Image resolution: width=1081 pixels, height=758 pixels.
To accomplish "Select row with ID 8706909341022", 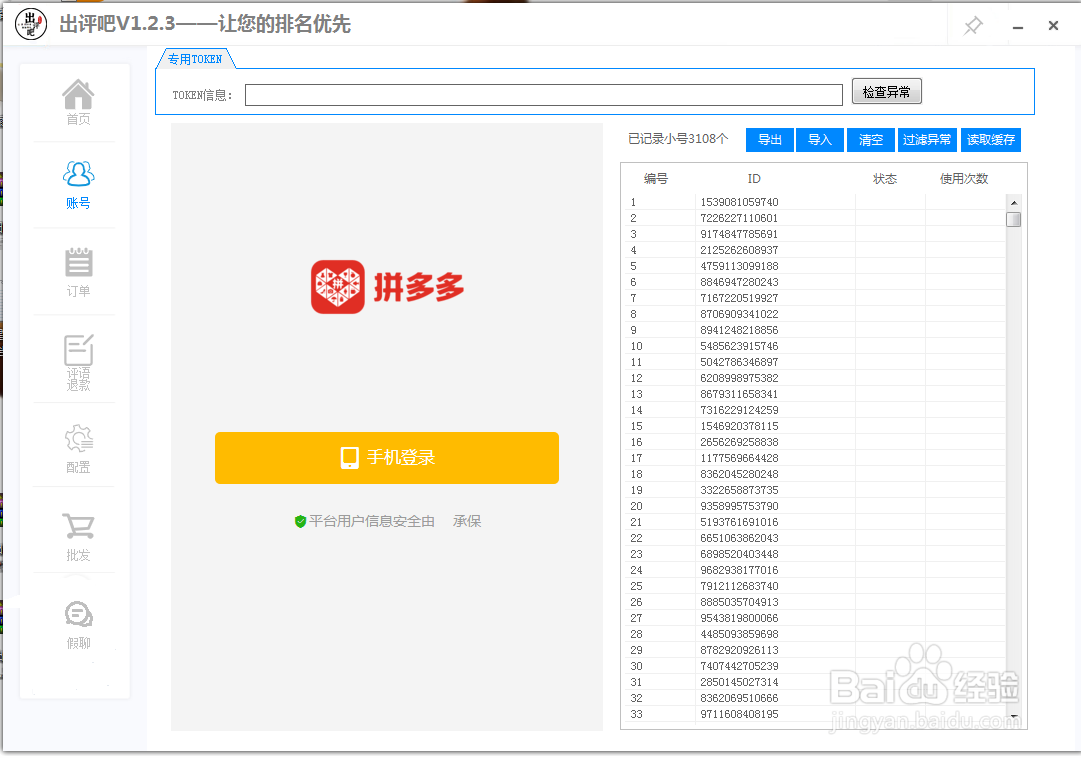I will coord(815,314).
